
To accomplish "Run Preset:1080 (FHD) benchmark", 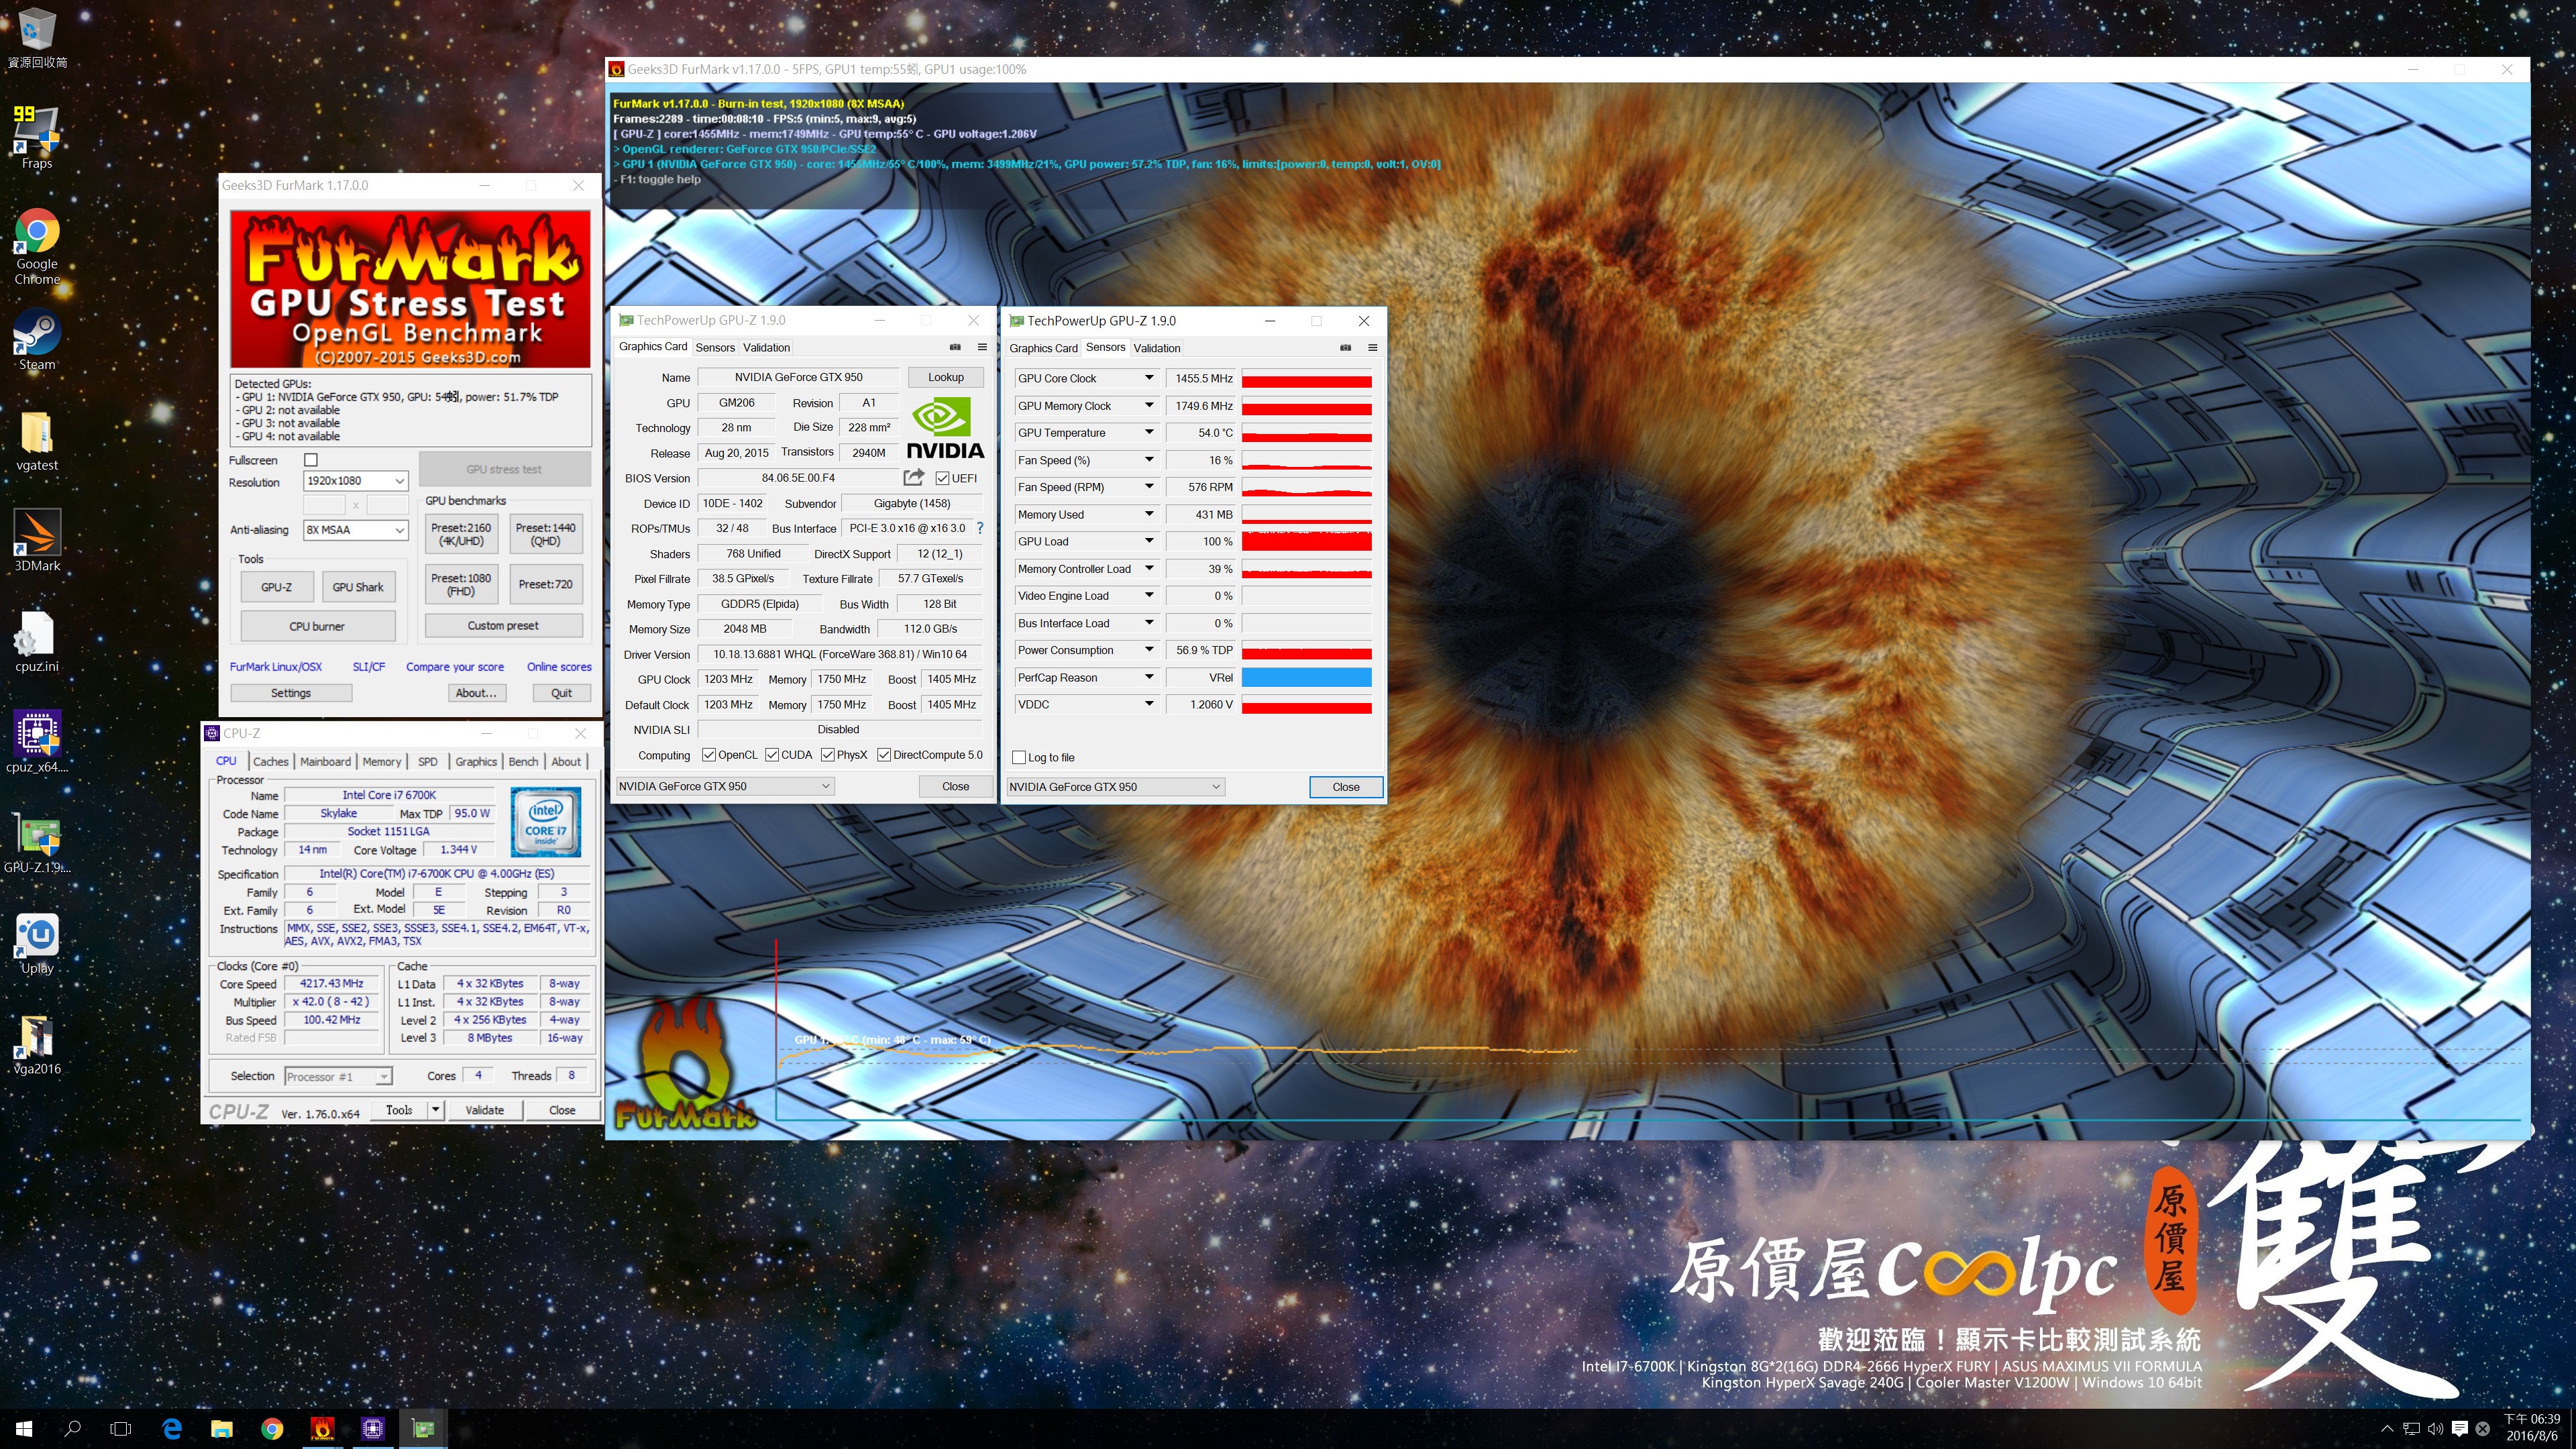I will pyautogui.click(x=460, y=585).
